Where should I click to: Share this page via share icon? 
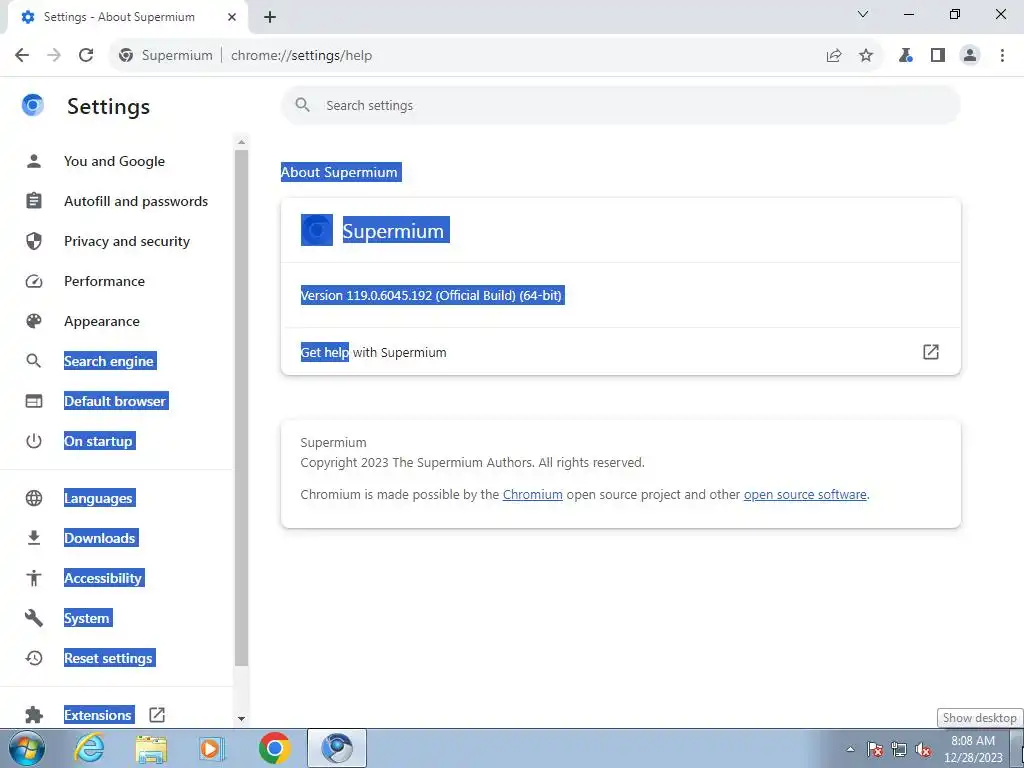(834, 56)
